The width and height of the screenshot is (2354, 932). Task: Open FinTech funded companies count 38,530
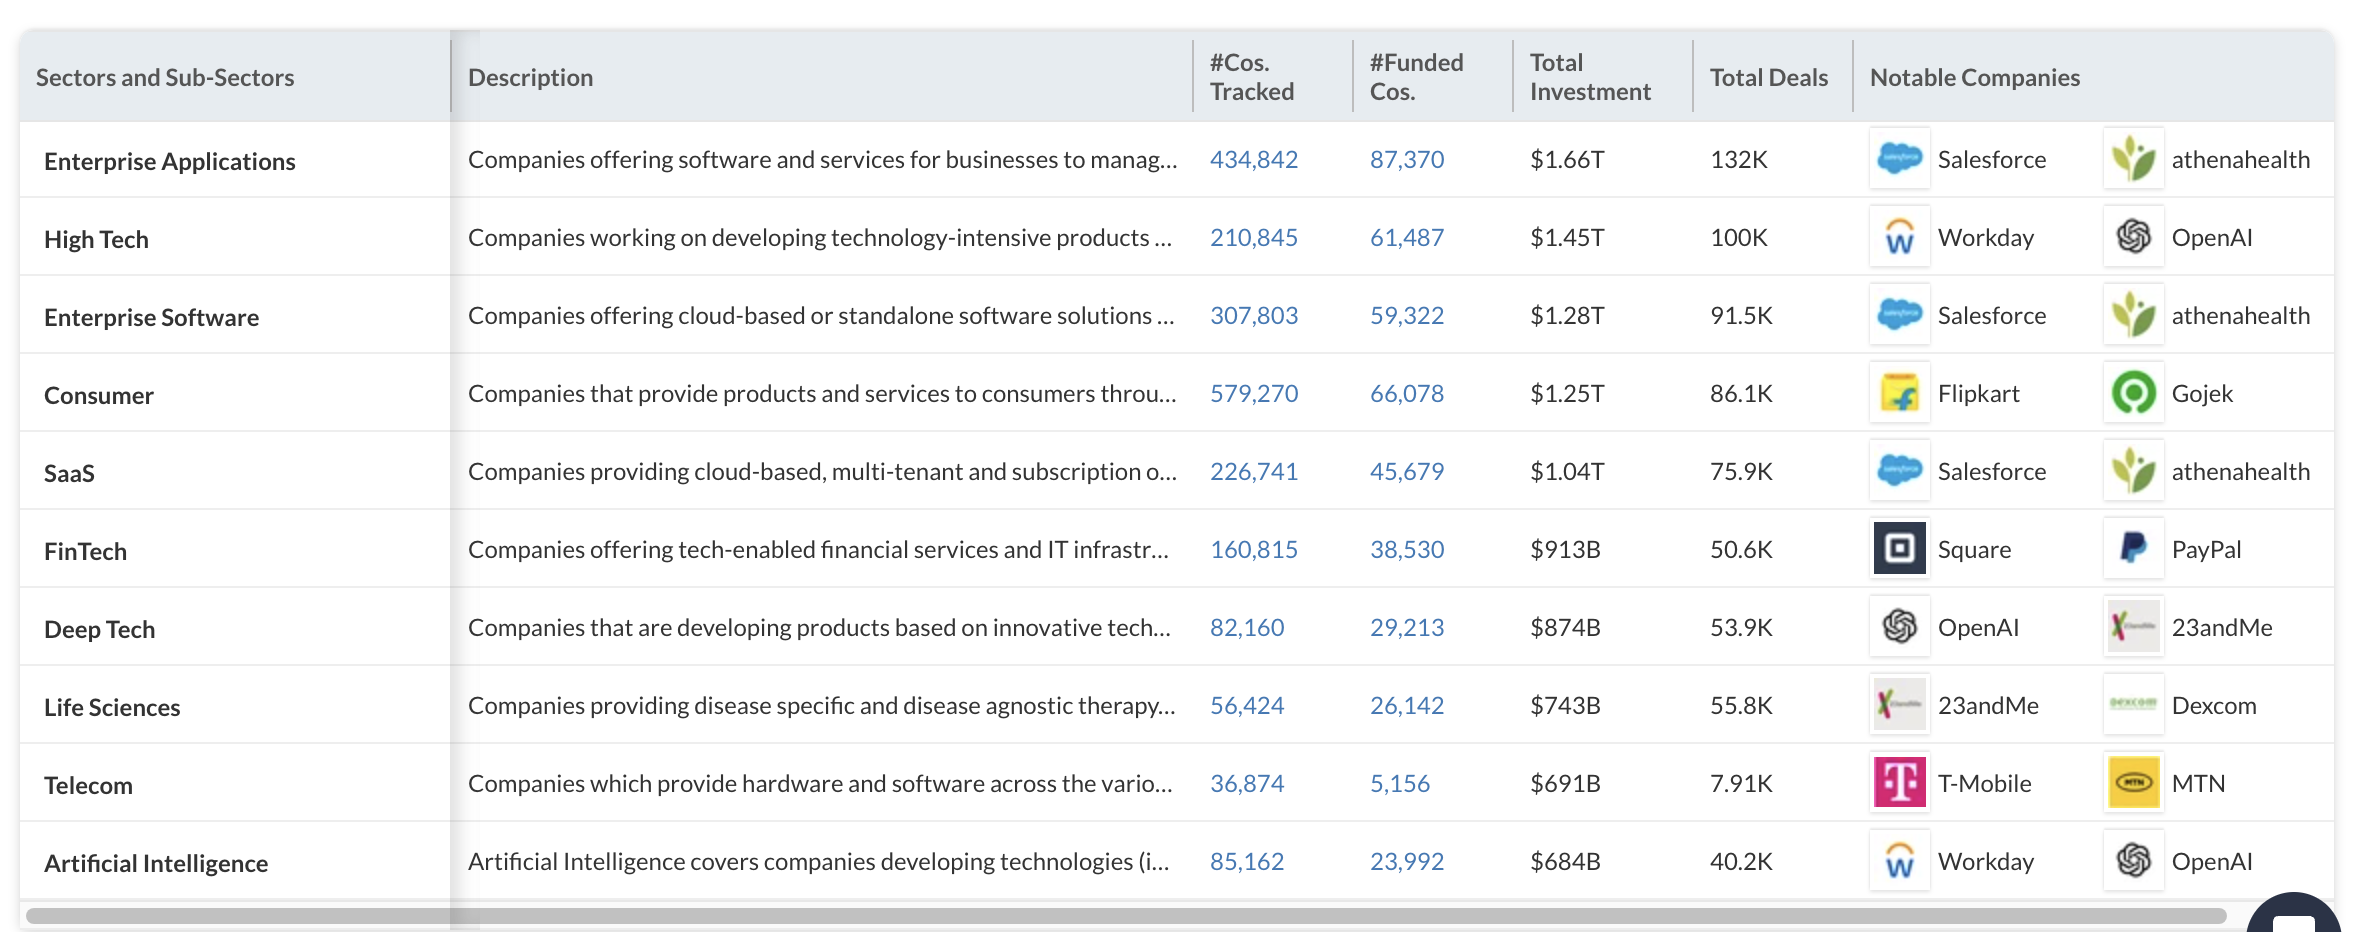[1406, 549]
